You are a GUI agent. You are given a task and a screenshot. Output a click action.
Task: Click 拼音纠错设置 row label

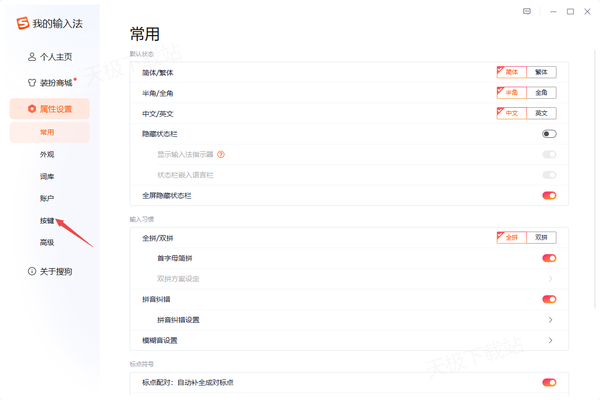[x=178, y=320]
